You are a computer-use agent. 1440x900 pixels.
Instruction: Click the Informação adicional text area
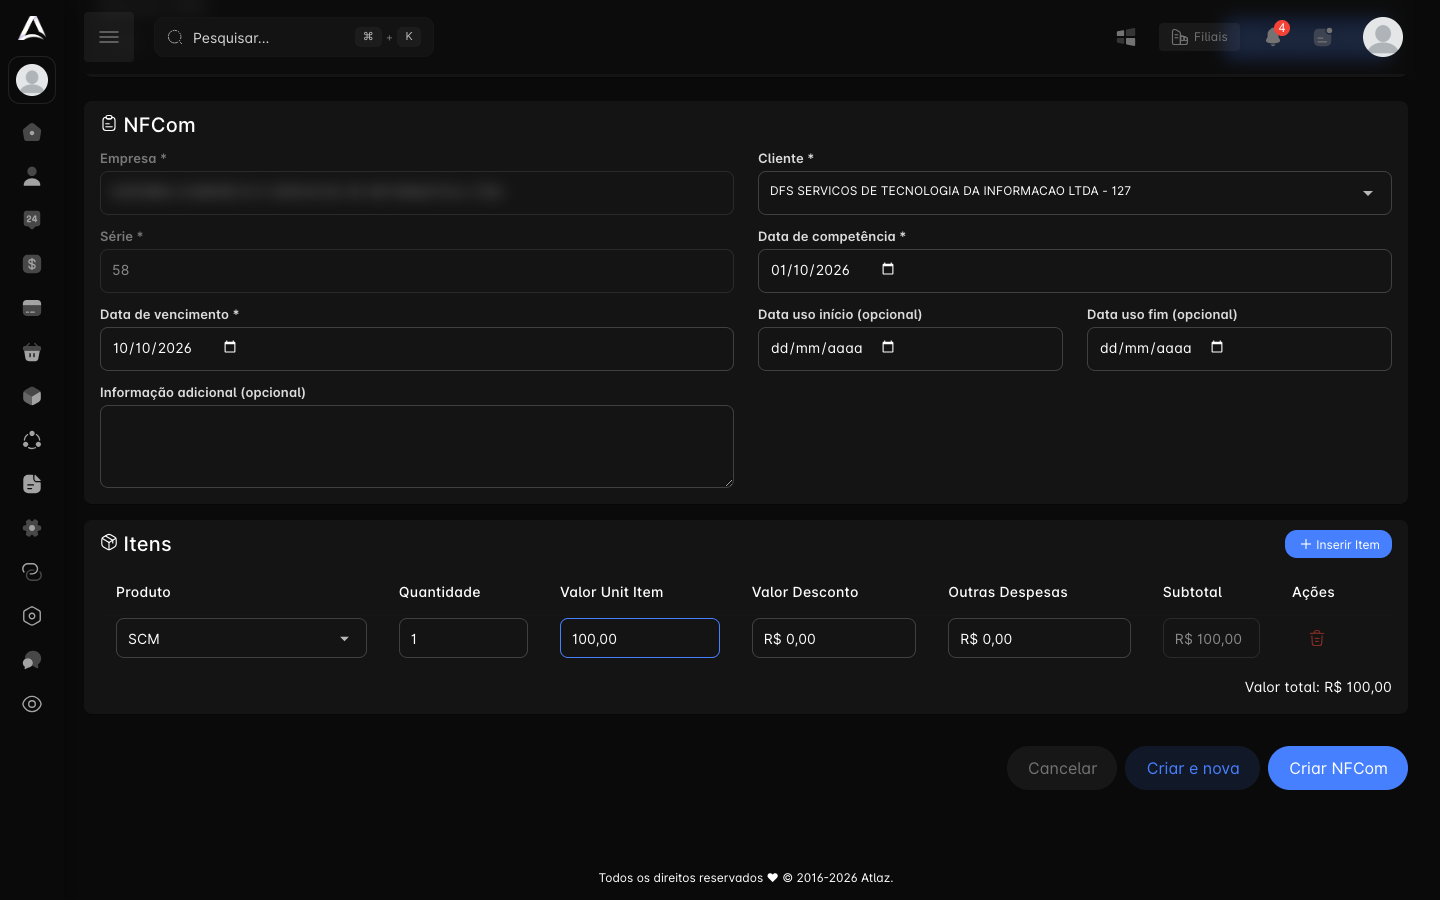coord(417,446)
